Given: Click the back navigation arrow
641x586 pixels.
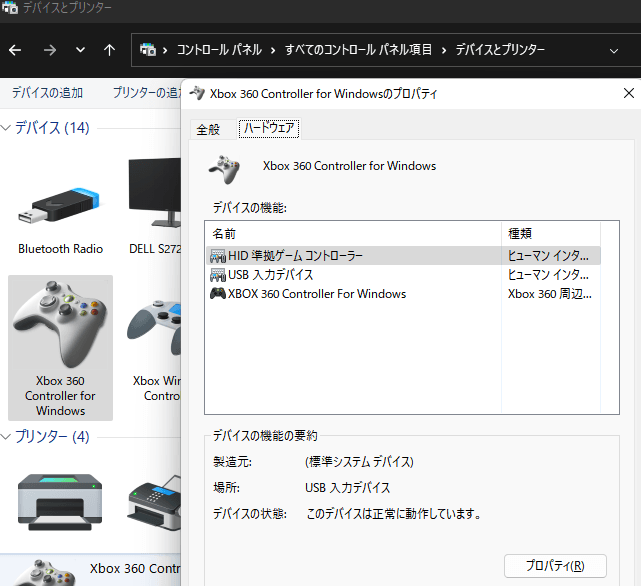Looking at the screenshot, I should [15, 49].
